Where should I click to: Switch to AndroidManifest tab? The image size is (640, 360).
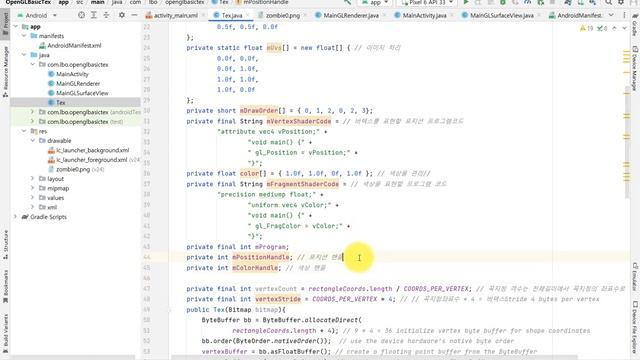(x=575, y=16)
